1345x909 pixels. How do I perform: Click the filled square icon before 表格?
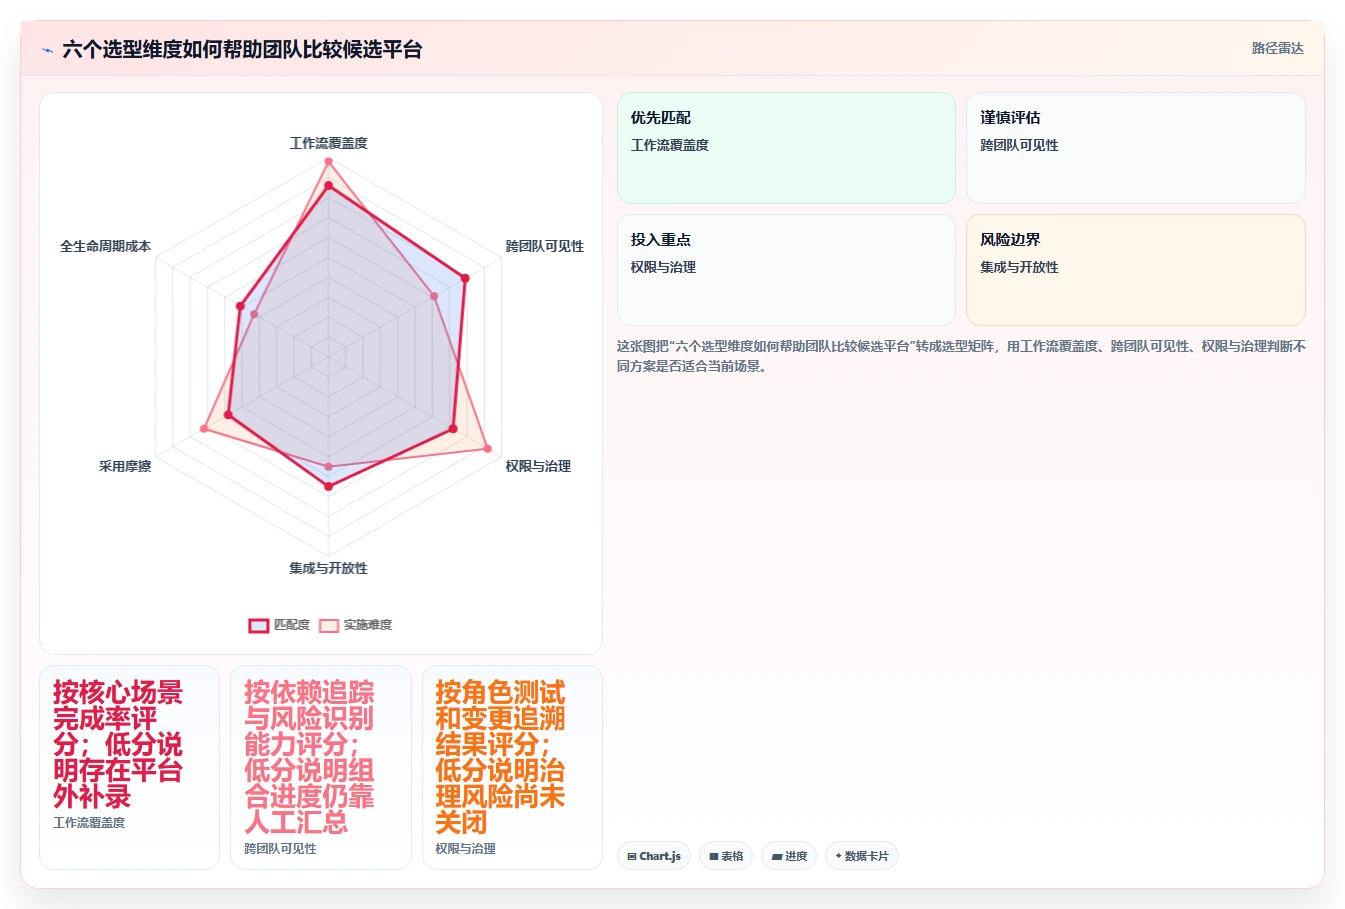(x=714, y=857)
